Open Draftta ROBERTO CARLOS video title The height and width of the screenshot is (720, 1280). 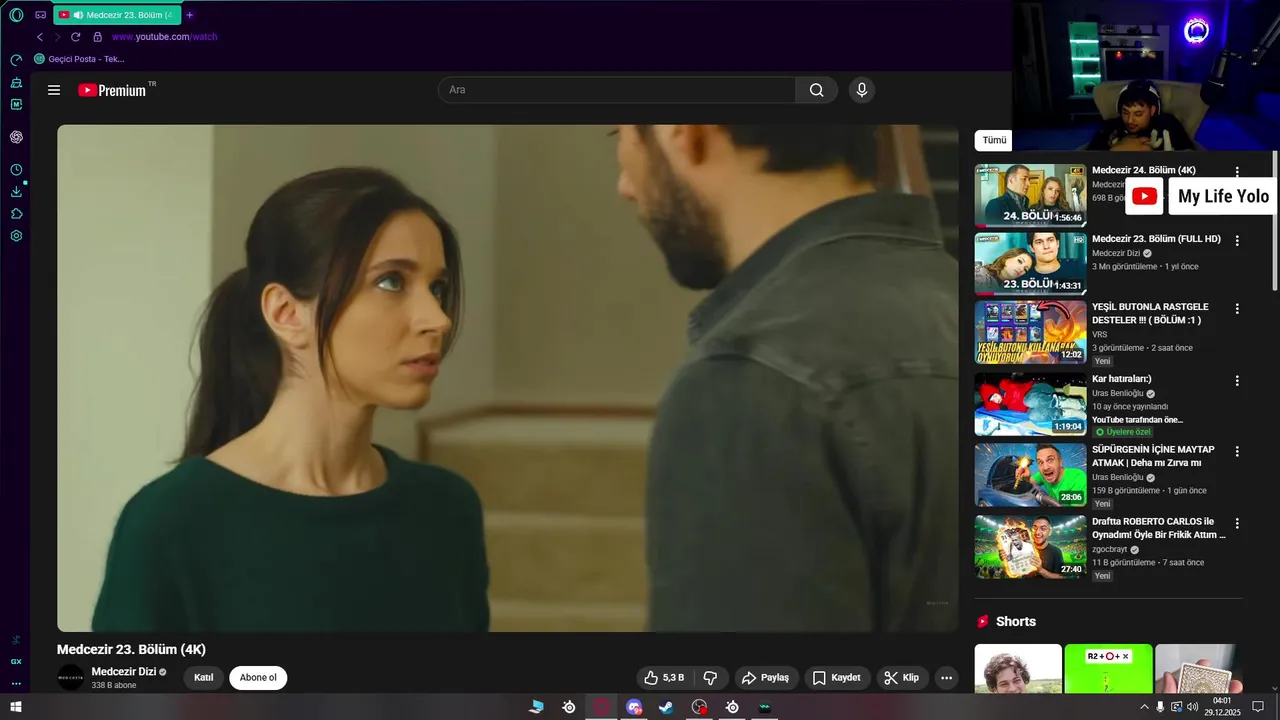(x=1158, y=528)
